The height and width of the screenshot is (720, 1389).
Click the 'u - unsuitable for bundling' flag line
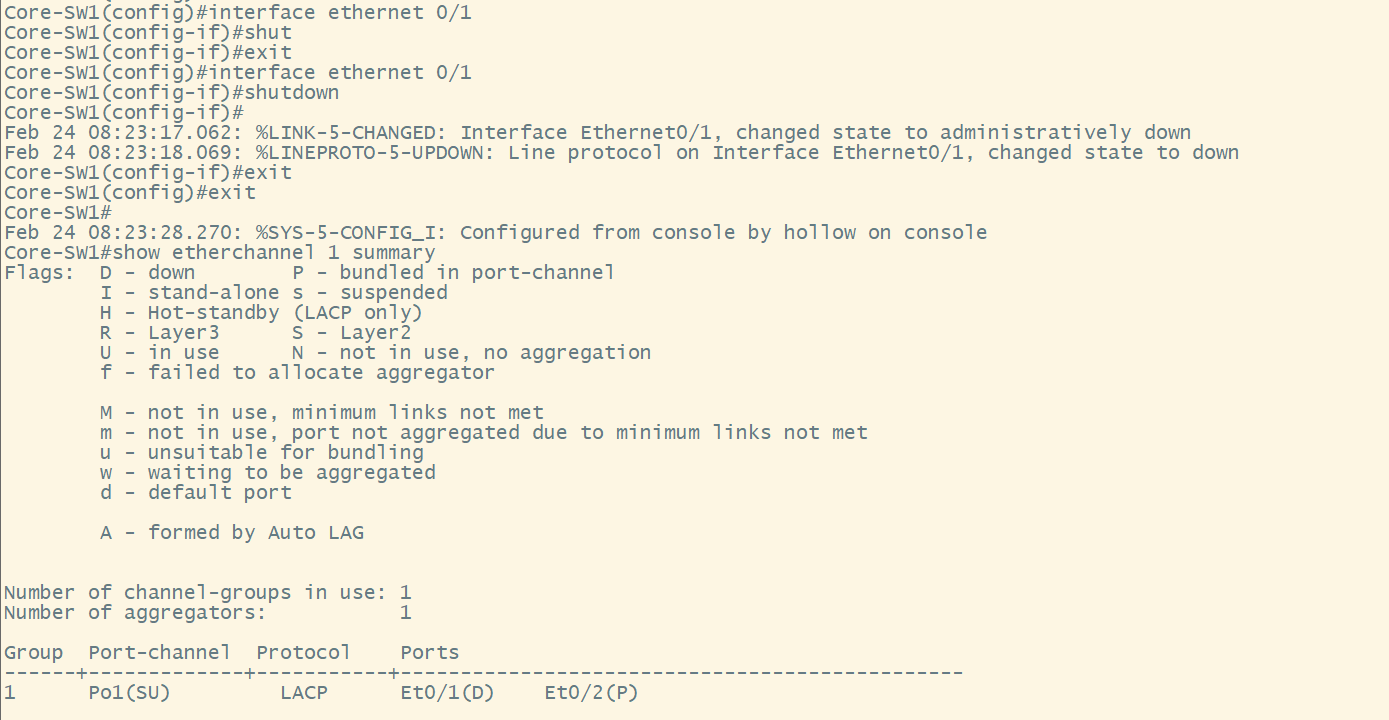261,453
